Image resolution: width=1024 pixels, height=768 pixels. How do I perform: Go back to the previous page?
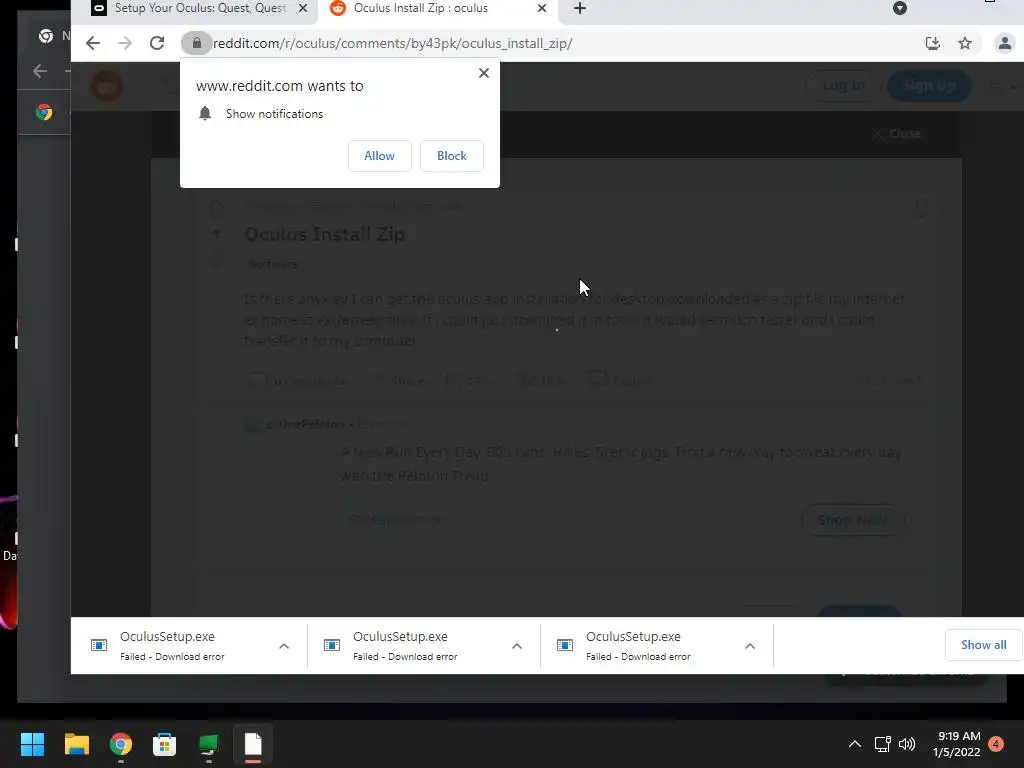93,43
